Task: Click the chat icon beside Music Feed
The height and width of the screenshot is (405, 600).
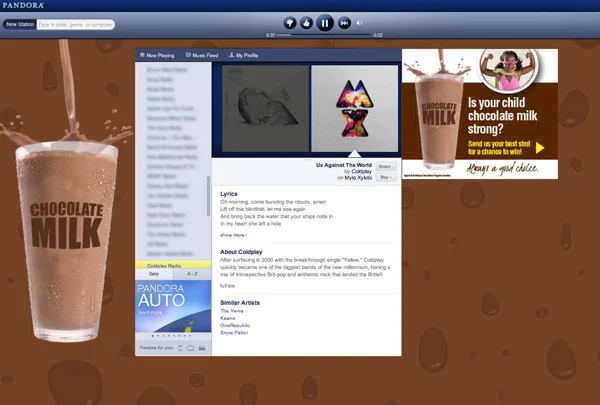Action: coord(188,55)
